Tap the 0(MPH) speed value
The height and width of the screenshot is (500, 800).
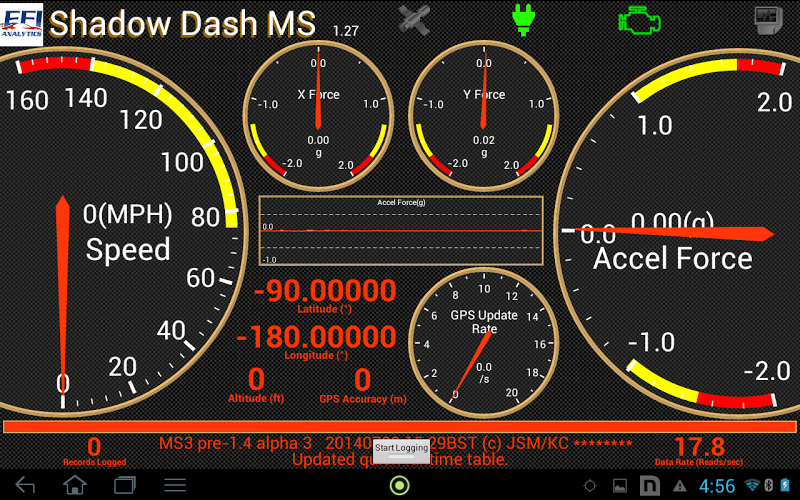click(128, 214)
